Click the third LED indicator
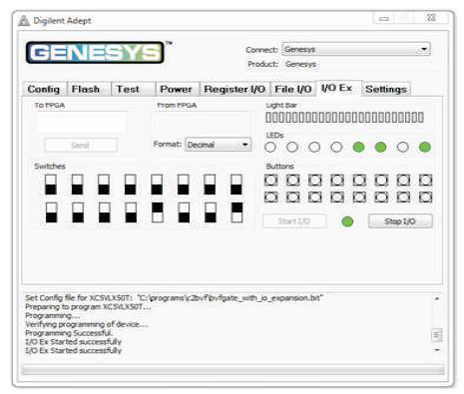Viewport: 464px width, 394px height. point(314,147)
